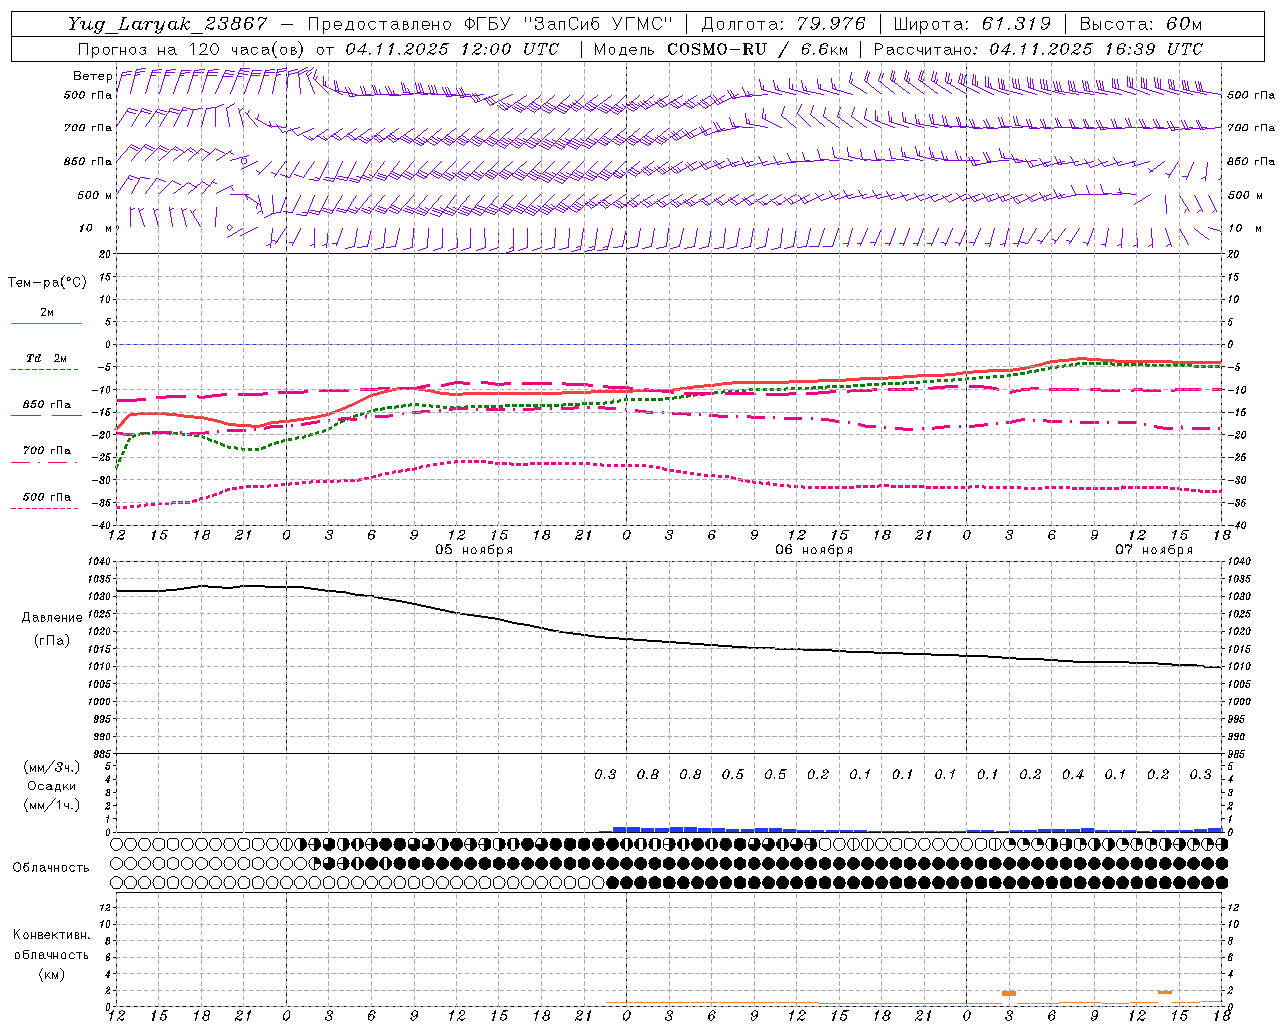
Task: Click the Тем-ра(°C) axis title
Action: (x=47, y=283)
